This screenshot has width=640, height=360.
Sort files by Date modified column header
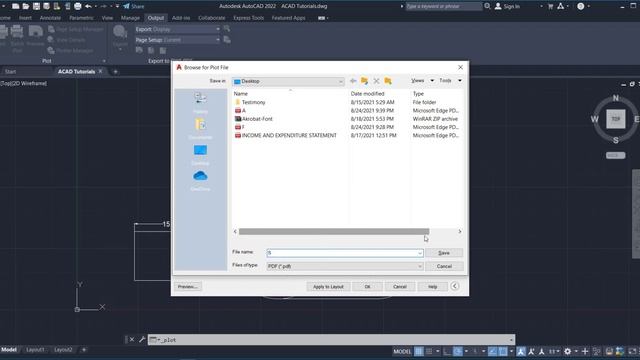[367, 93]
